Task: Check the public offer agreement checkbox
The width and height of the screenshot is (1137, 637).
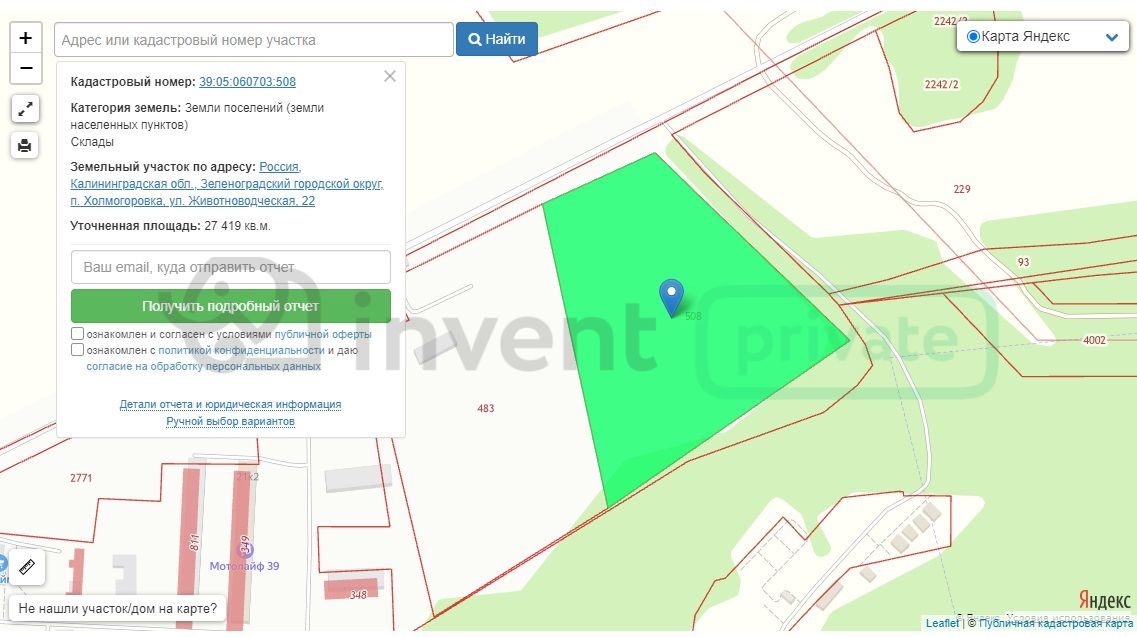Action: click(x=77, y=334)
